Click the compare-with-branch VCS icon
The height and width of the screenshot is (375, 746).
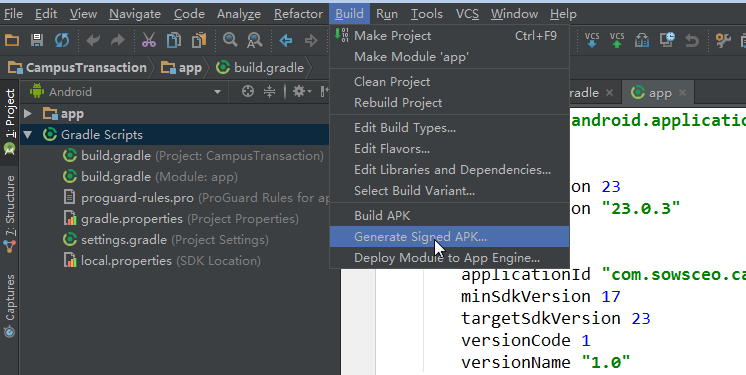(x=642, y=40)
